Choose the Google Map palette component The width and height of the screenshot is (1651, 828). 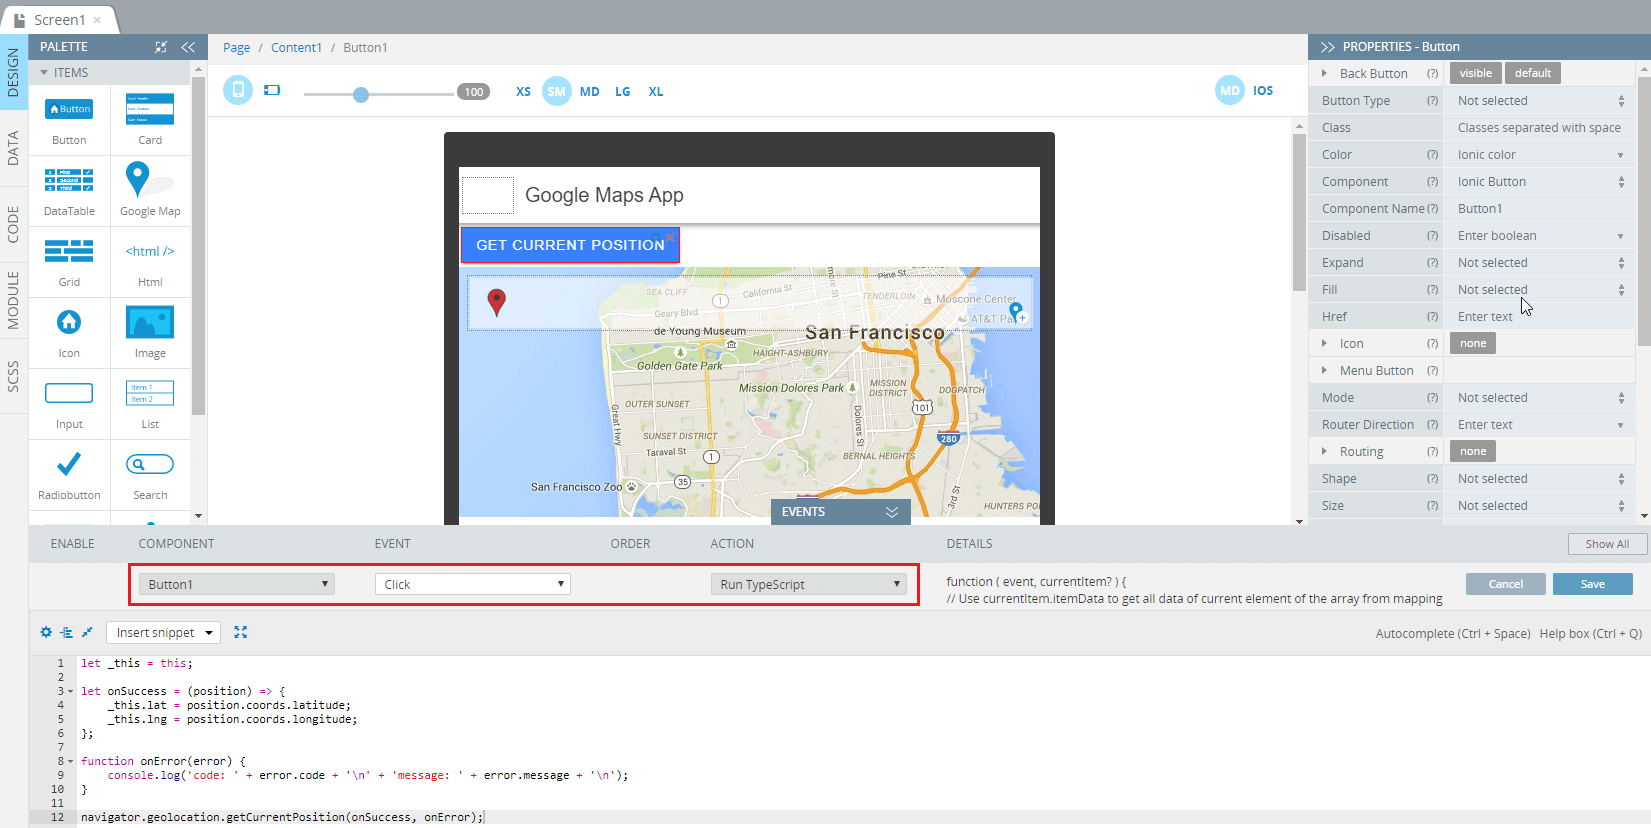coord(150,190)
